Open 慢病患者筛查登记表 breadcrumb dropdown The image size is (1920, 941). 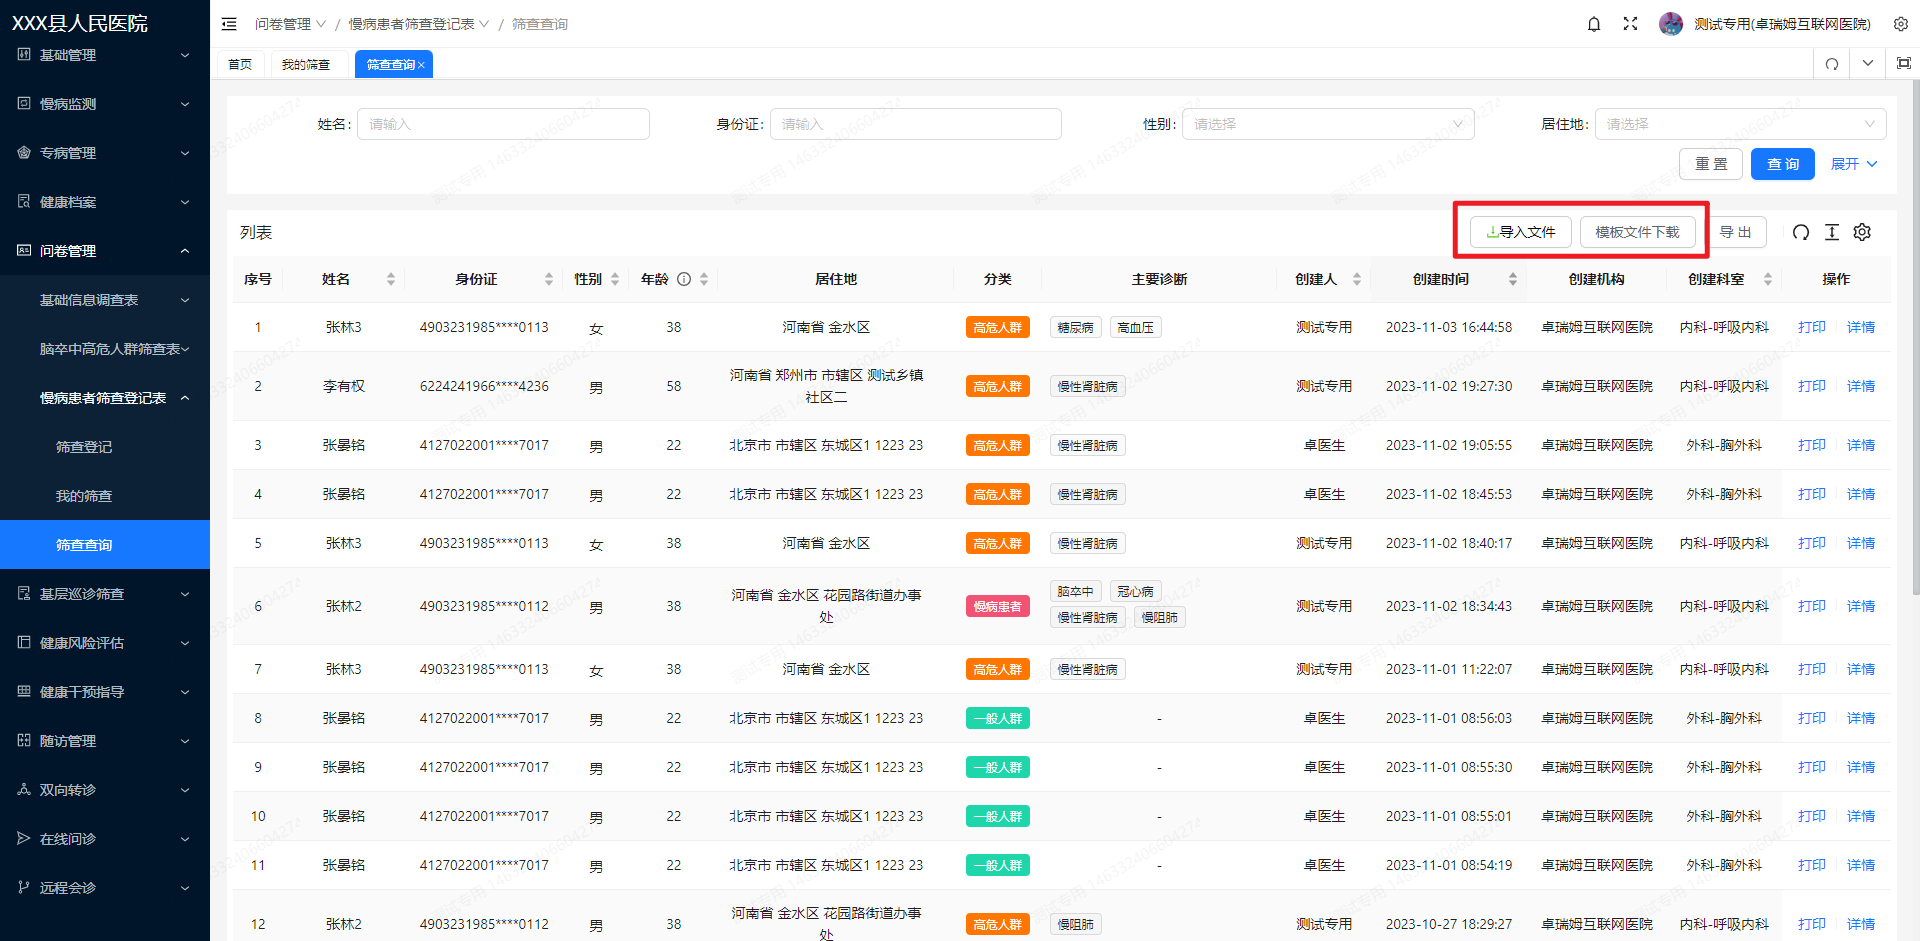click(x=419, y=24)
